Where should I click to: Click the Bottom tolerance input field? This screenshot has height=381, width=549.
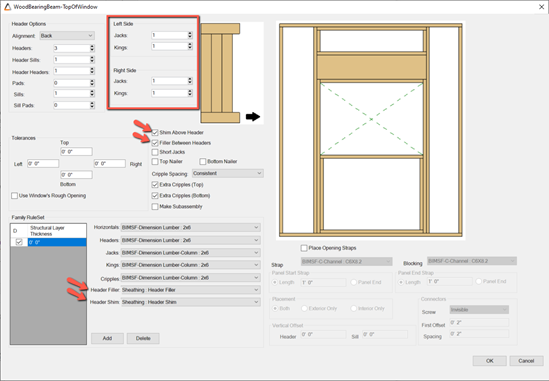click(76, 174)
